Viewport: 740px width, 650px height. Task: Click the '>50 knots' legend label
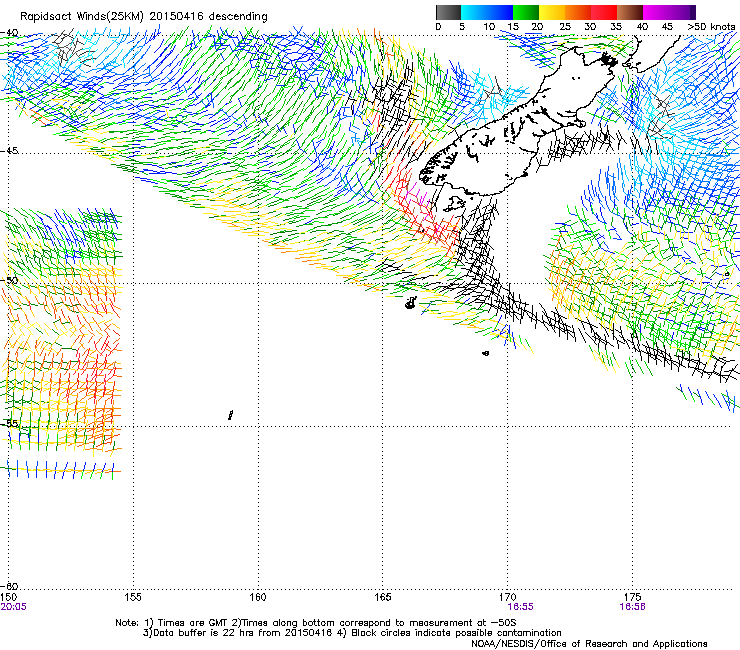[711, 26]
